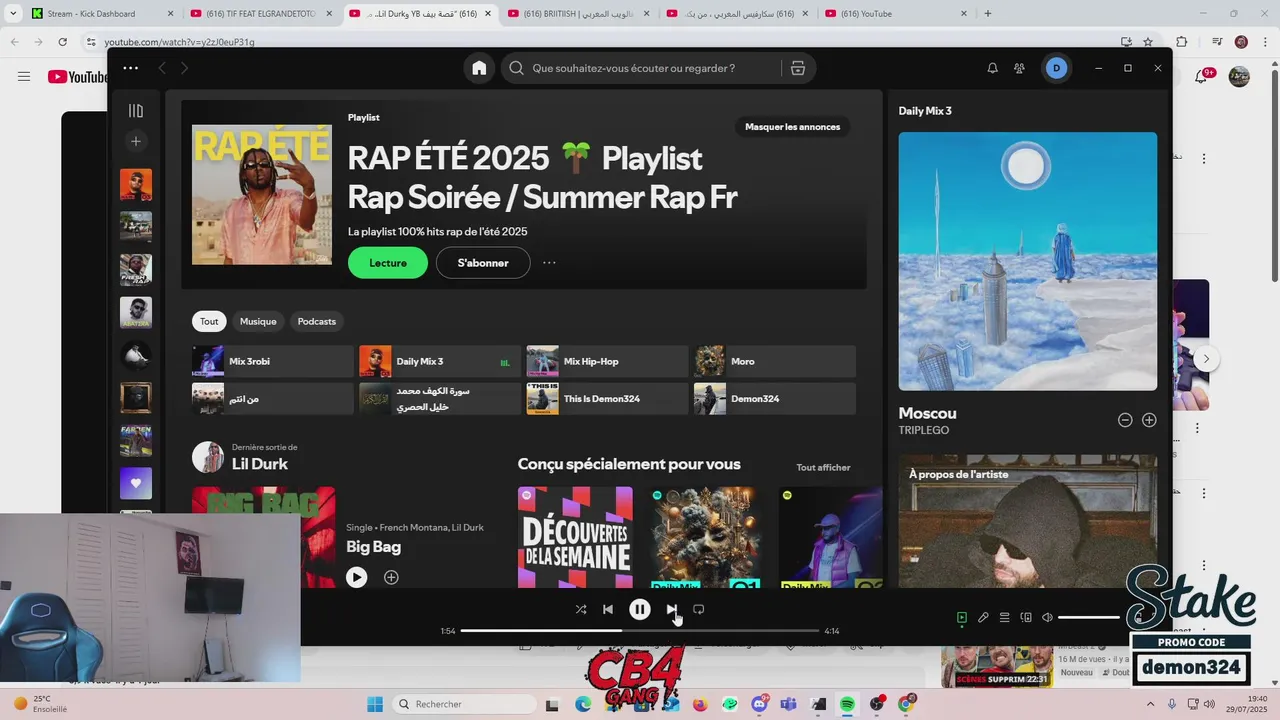Play the Big Bag single
This screenshot has height=720, width=1280.
pos(357,577)
